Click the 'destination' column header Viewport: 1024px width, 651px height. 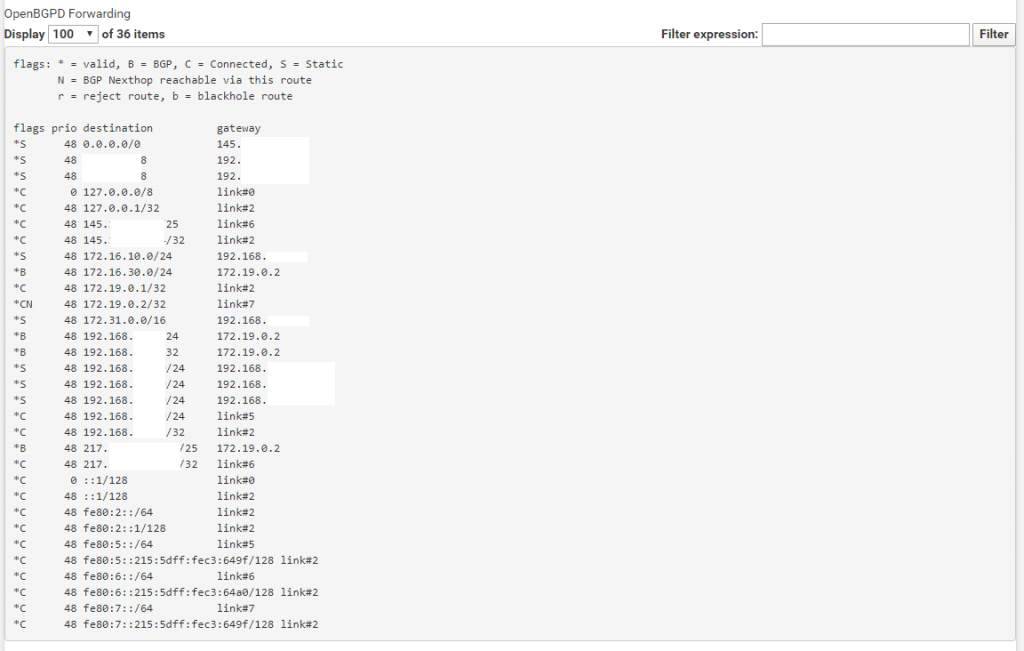(118, 128)
